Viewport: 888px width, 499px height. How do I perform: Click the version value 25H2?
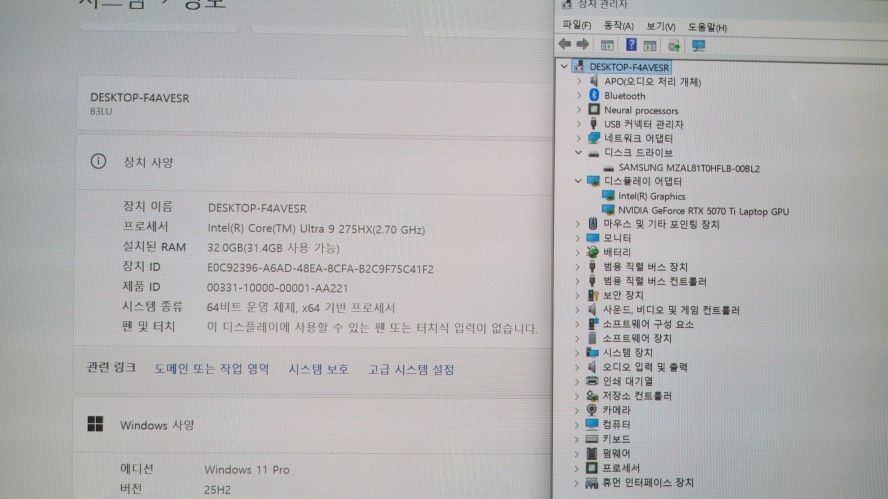pos(217,489)
